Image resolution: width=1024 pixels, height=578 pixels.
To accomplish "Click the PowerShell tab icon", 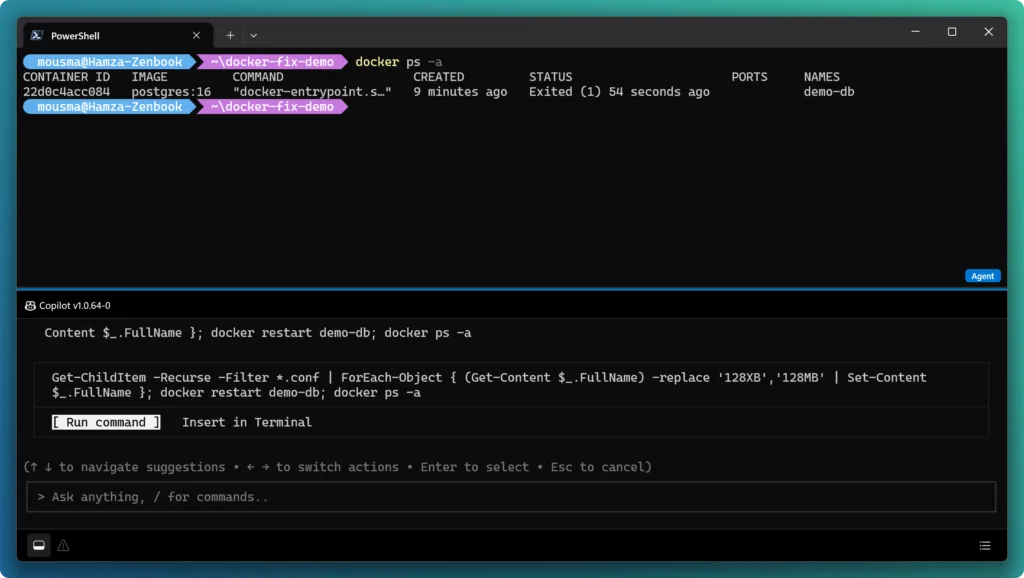I will click(37, 35).
